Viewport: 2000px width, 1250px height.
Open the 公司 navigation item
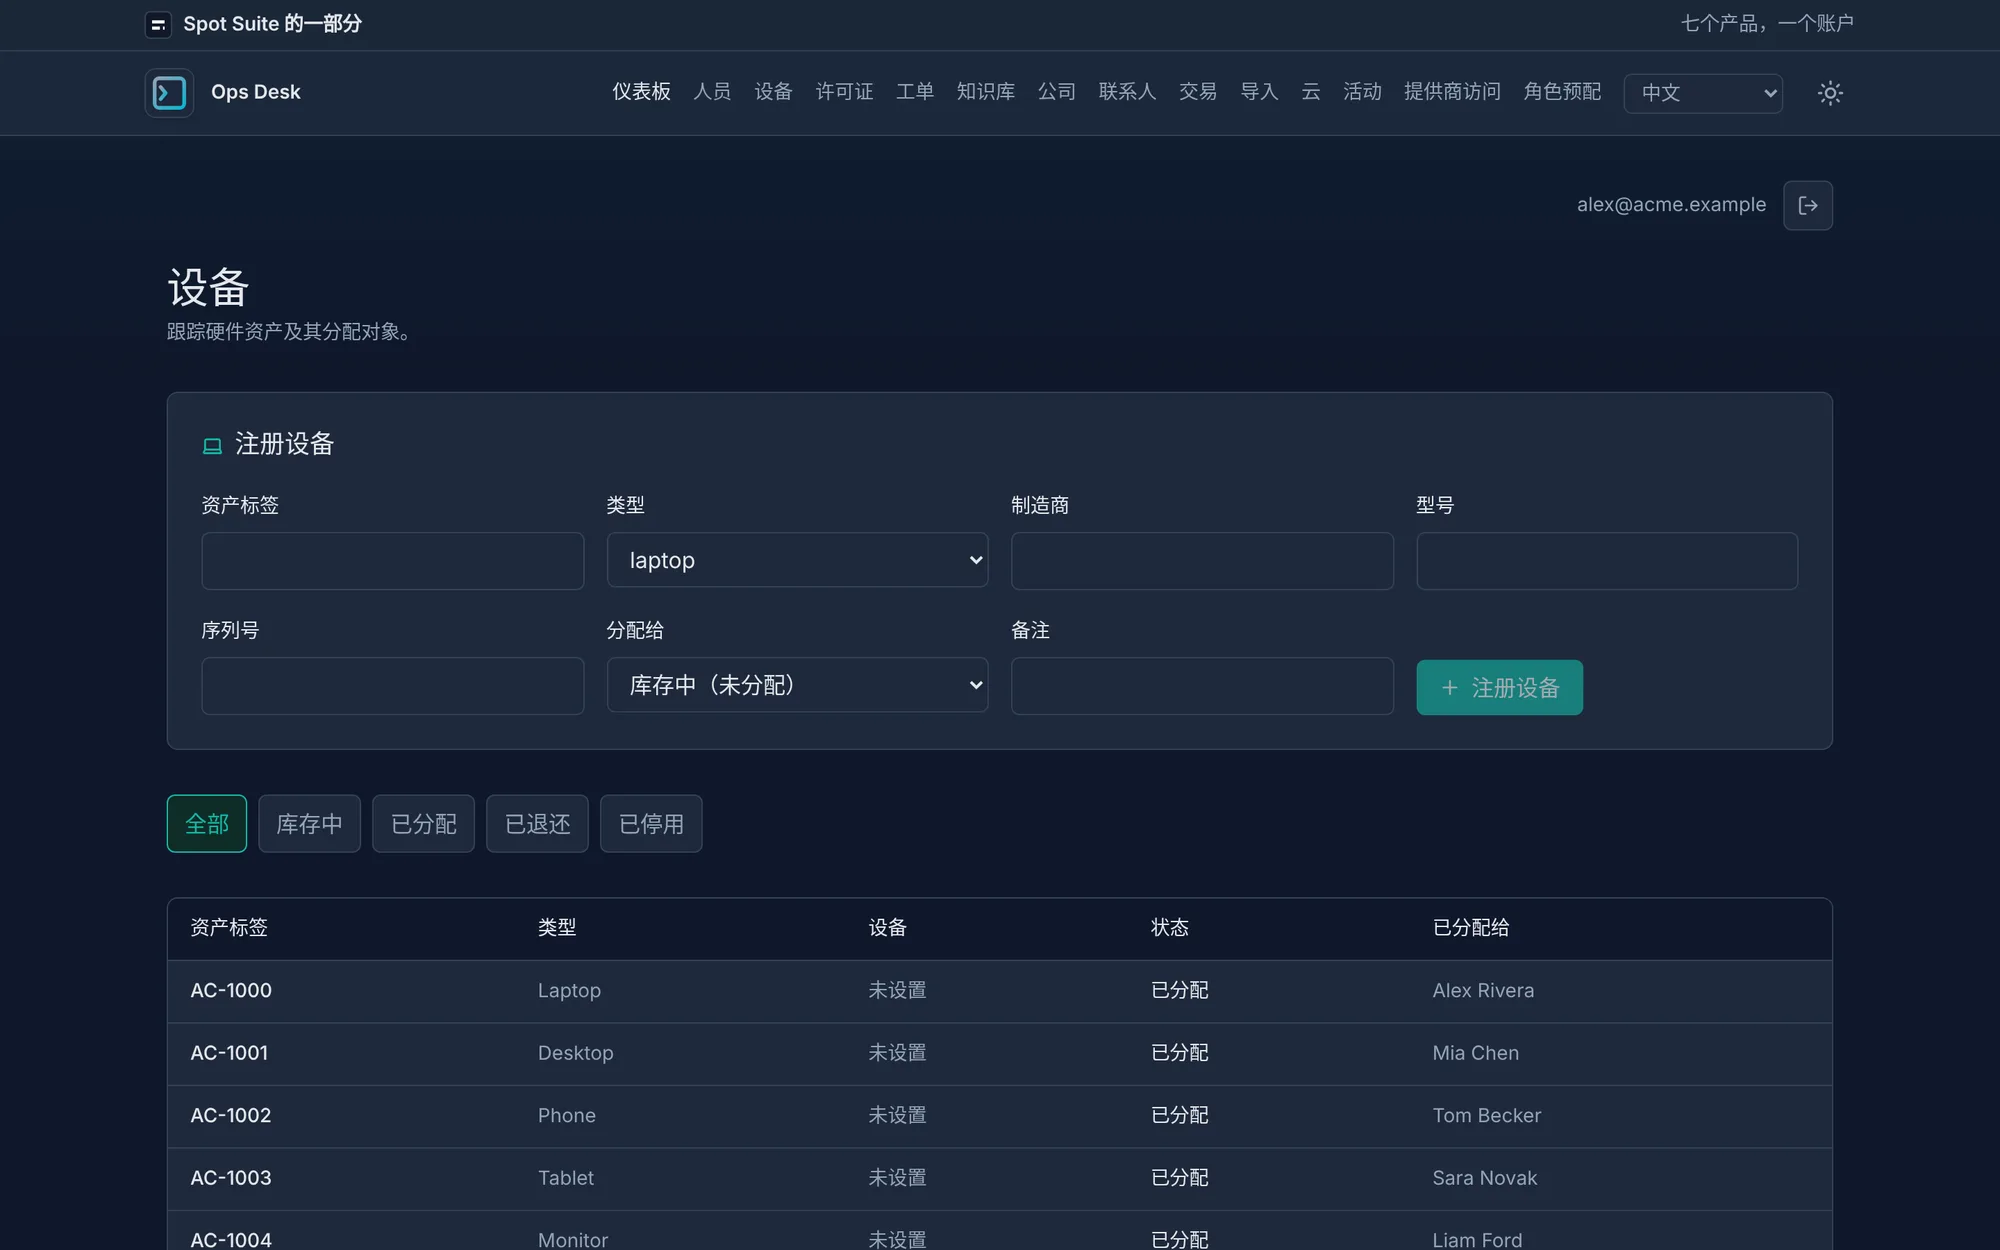click(1057, 92)
